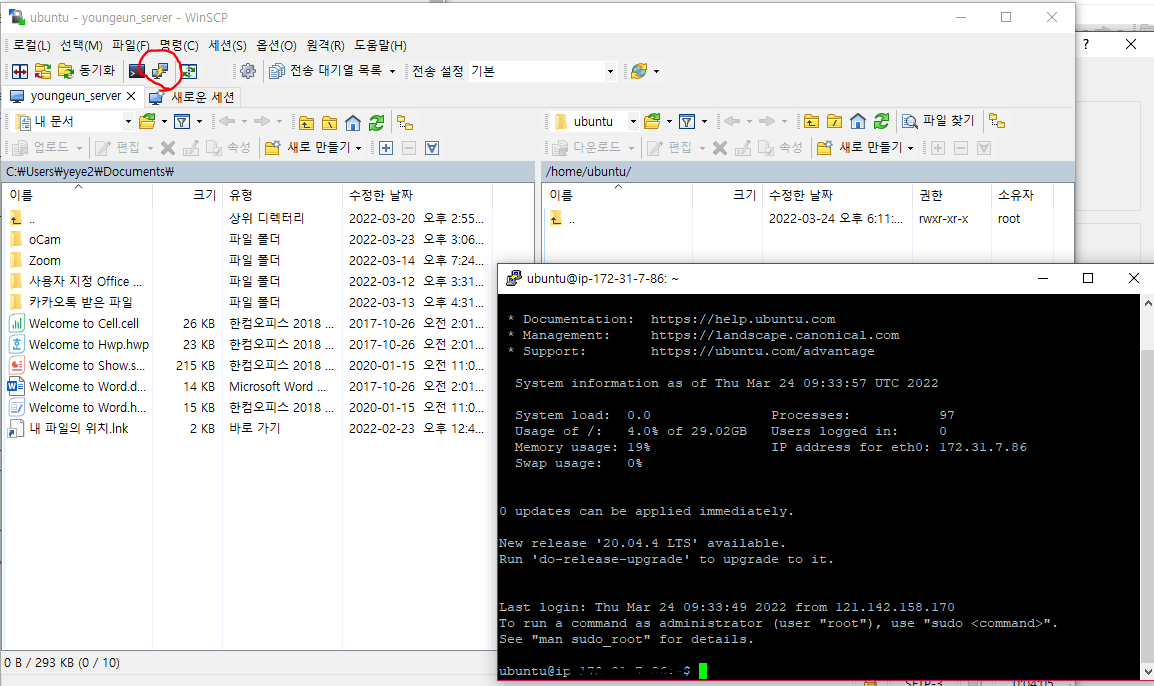
Task: Open the 전송 설정 기본 combo box
Action: coord(542,71)
